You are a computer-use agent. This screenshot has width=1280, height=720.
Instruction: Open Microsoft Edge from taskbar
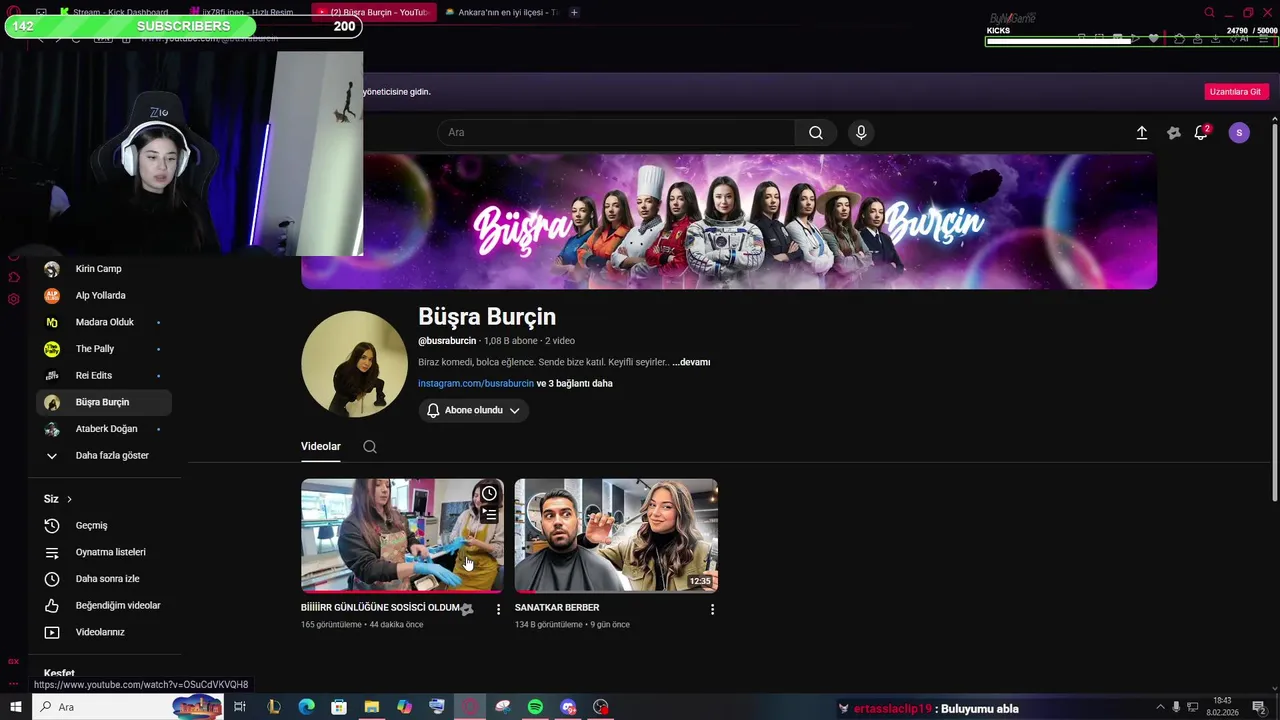coord(307,707)
